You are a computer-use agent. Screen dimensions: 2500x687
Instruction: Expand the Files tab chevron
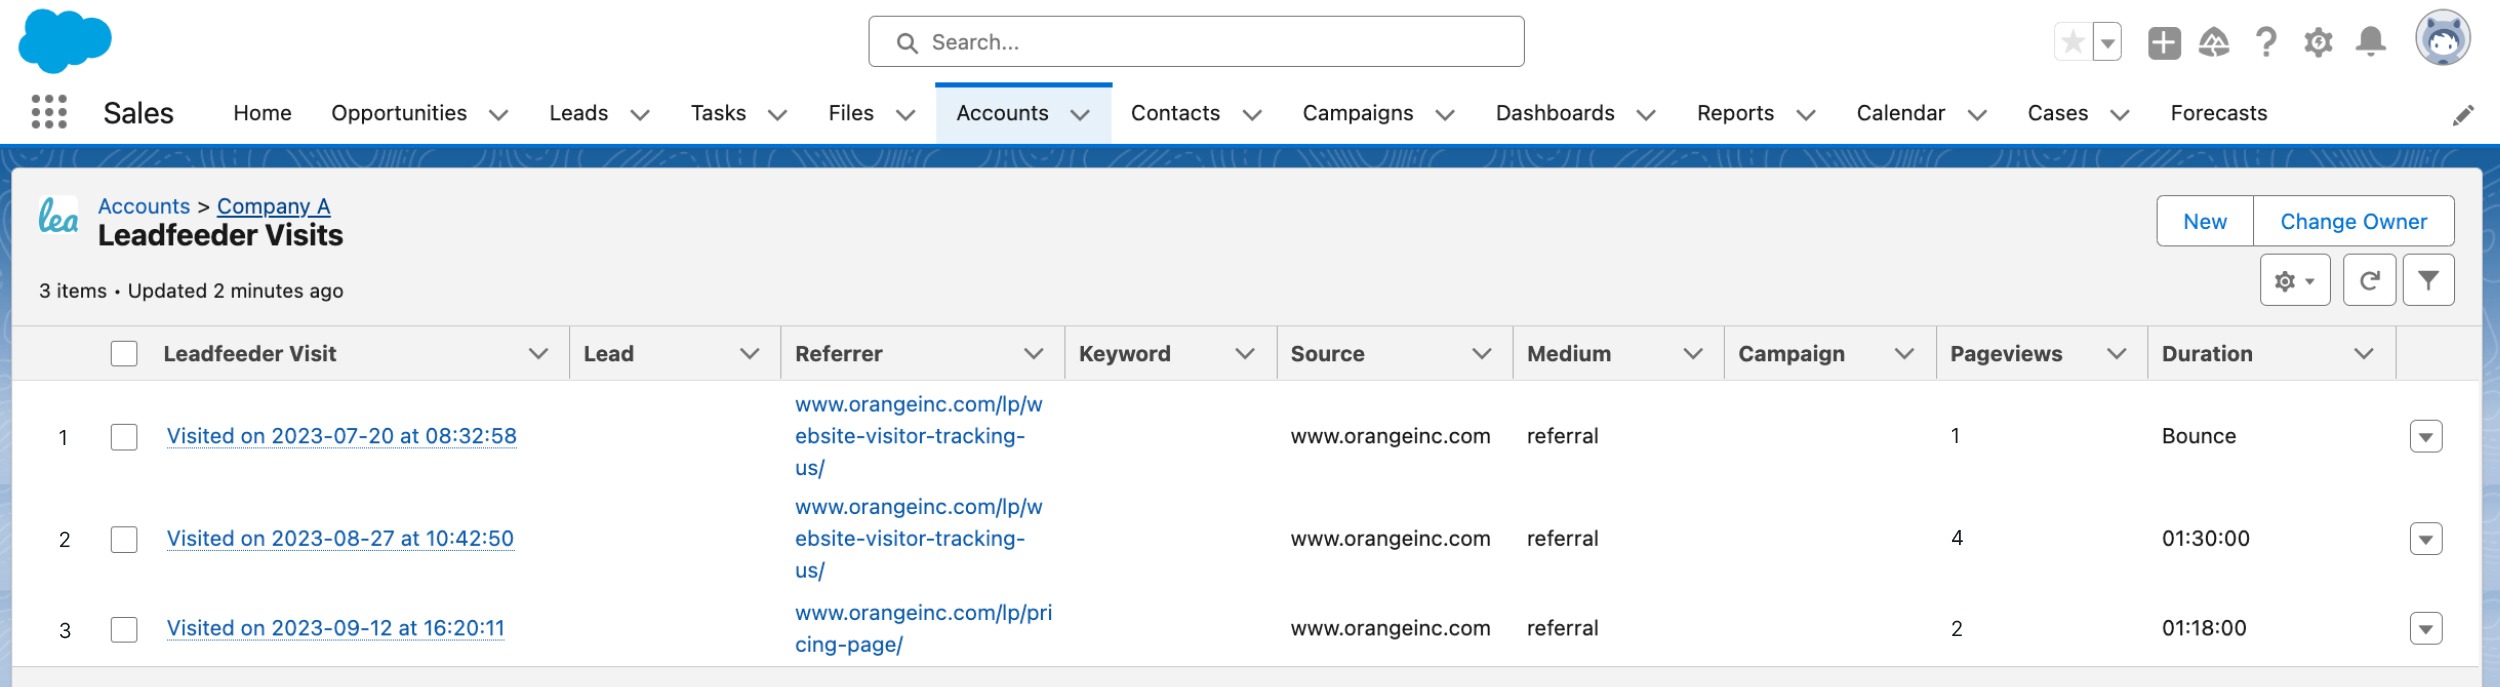[x=905, y=115]
